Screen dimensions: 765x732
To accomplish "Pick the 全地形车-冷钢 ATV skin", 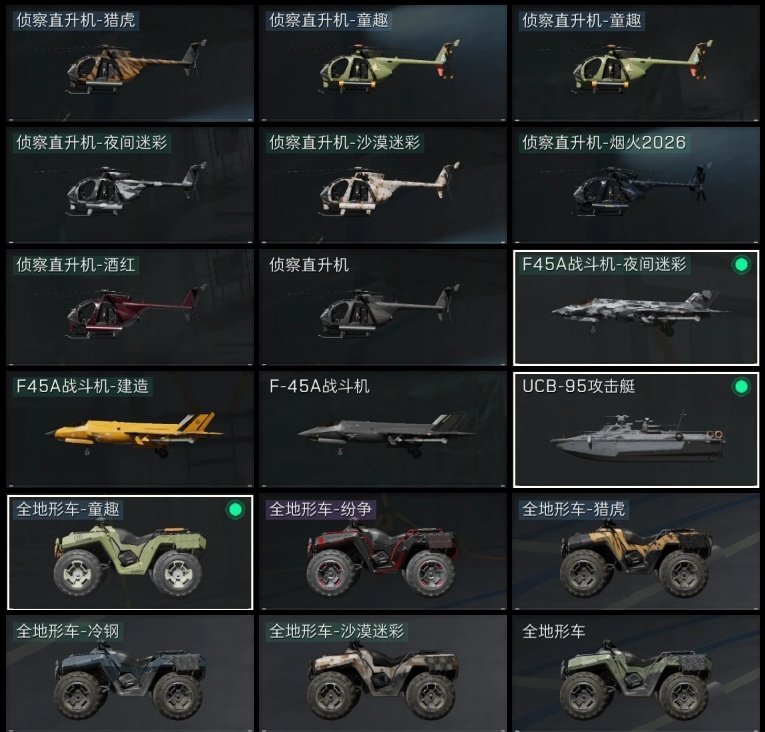I will coord(130,674).
